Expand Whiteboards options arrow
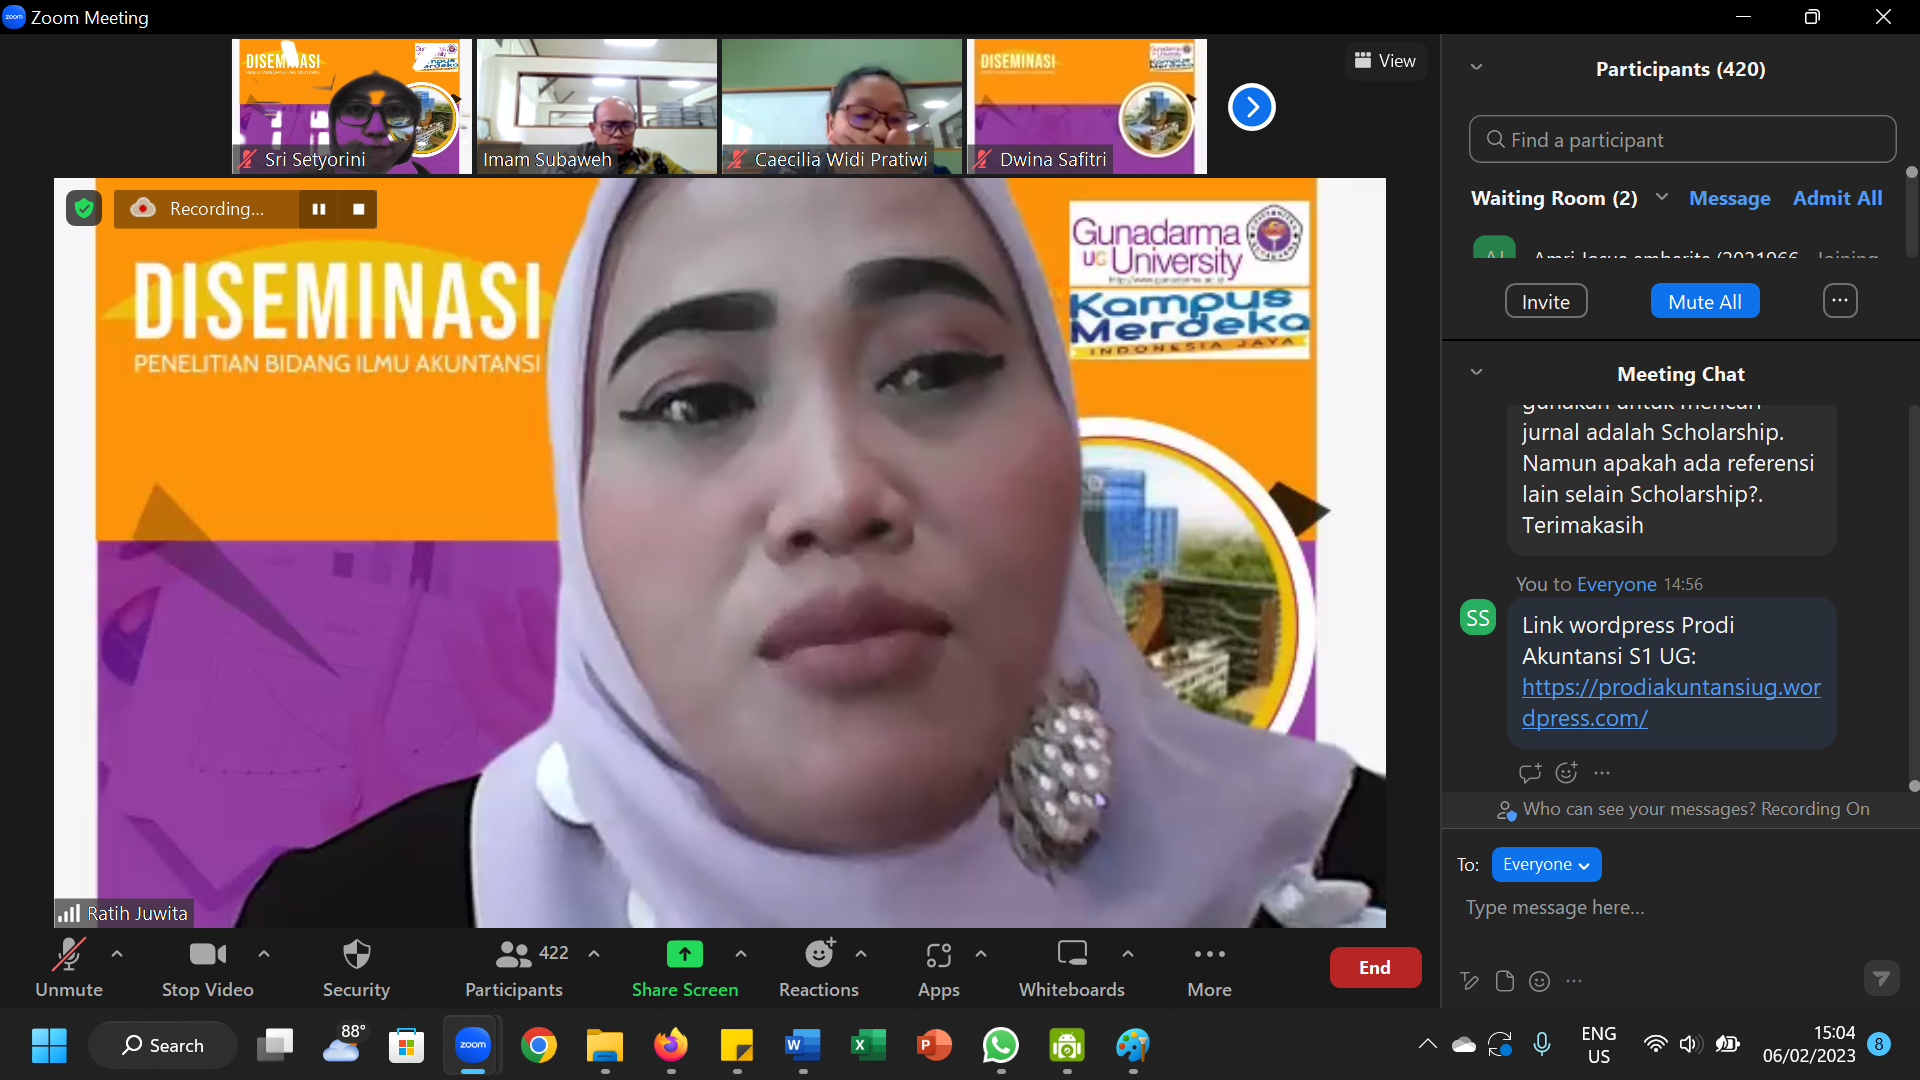The width and height of the screenshot is (1920, 1080). (x=1128, y=954)
